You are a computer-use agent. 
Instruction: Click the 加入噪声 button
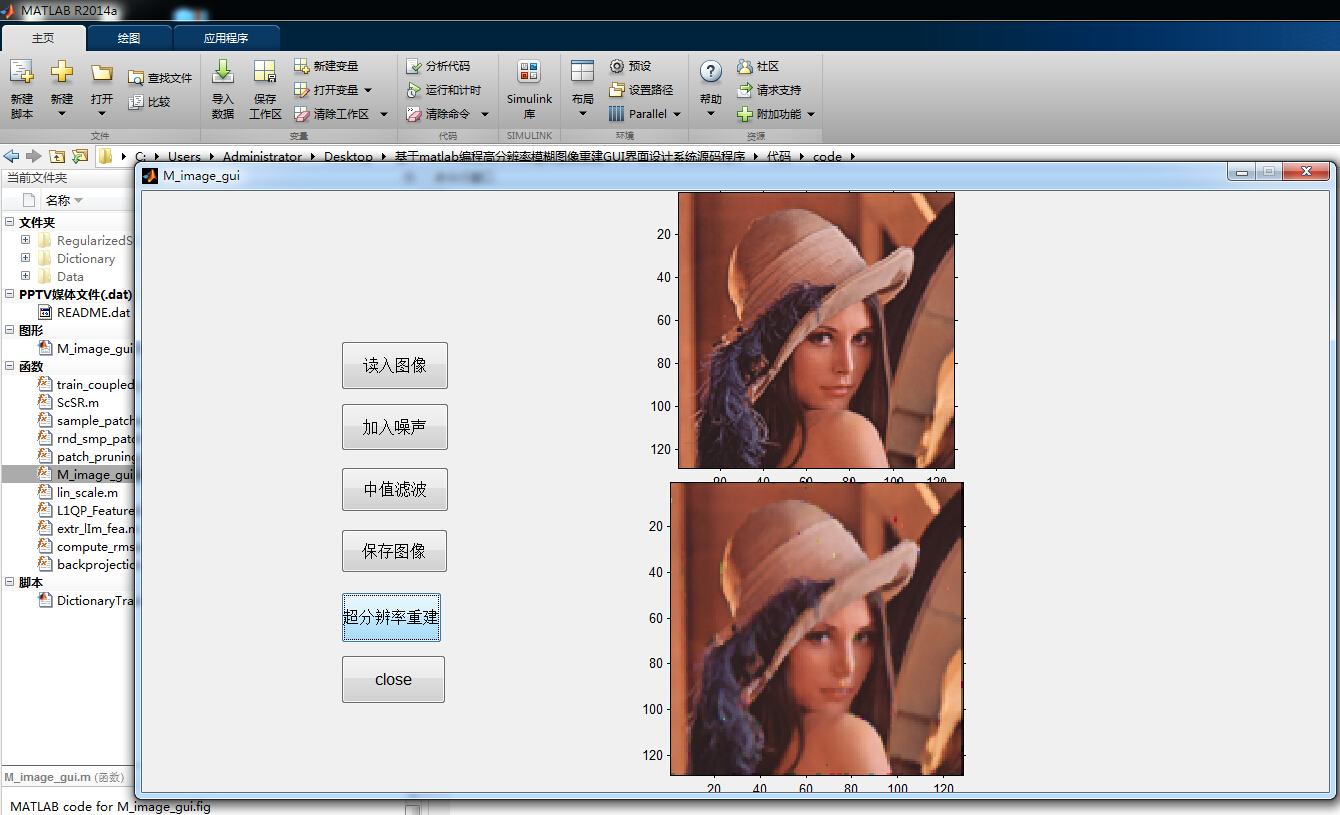[394, 427]
